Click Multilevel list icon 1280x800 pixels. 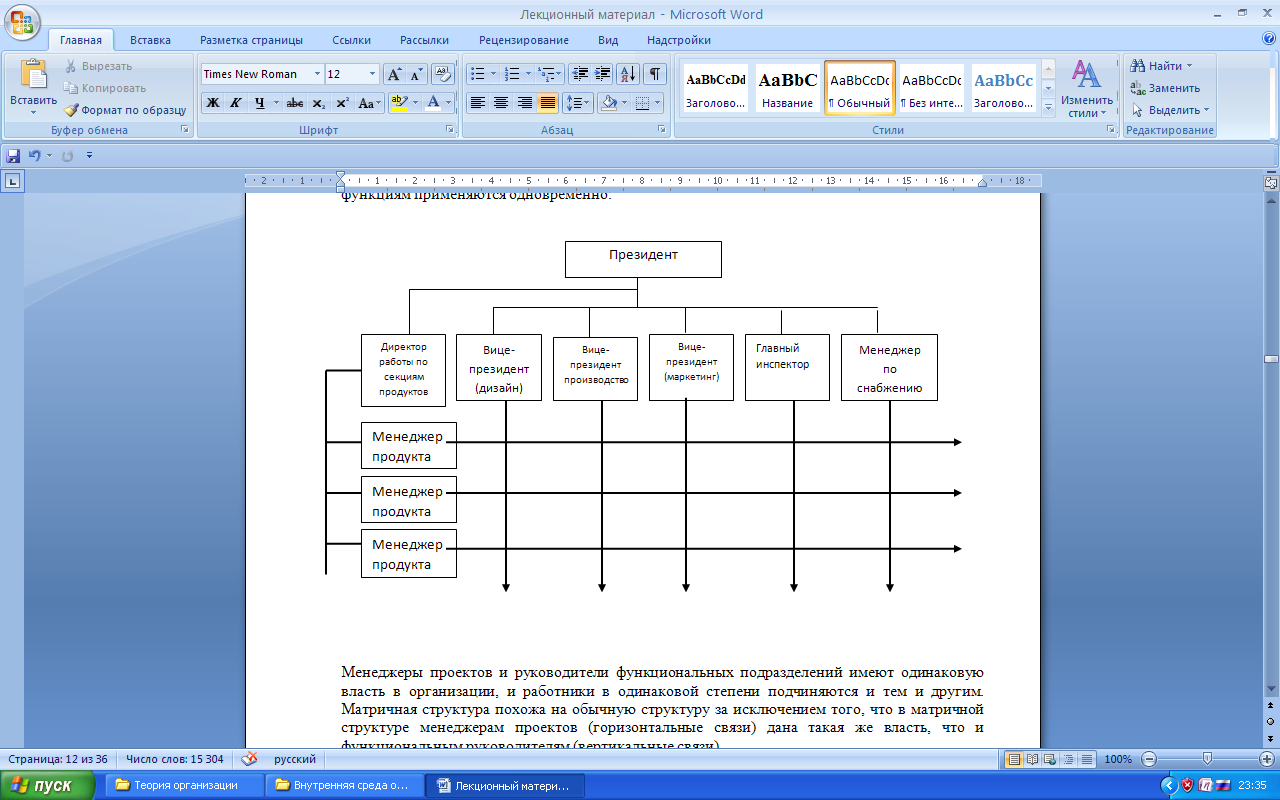tap(546, 74)
